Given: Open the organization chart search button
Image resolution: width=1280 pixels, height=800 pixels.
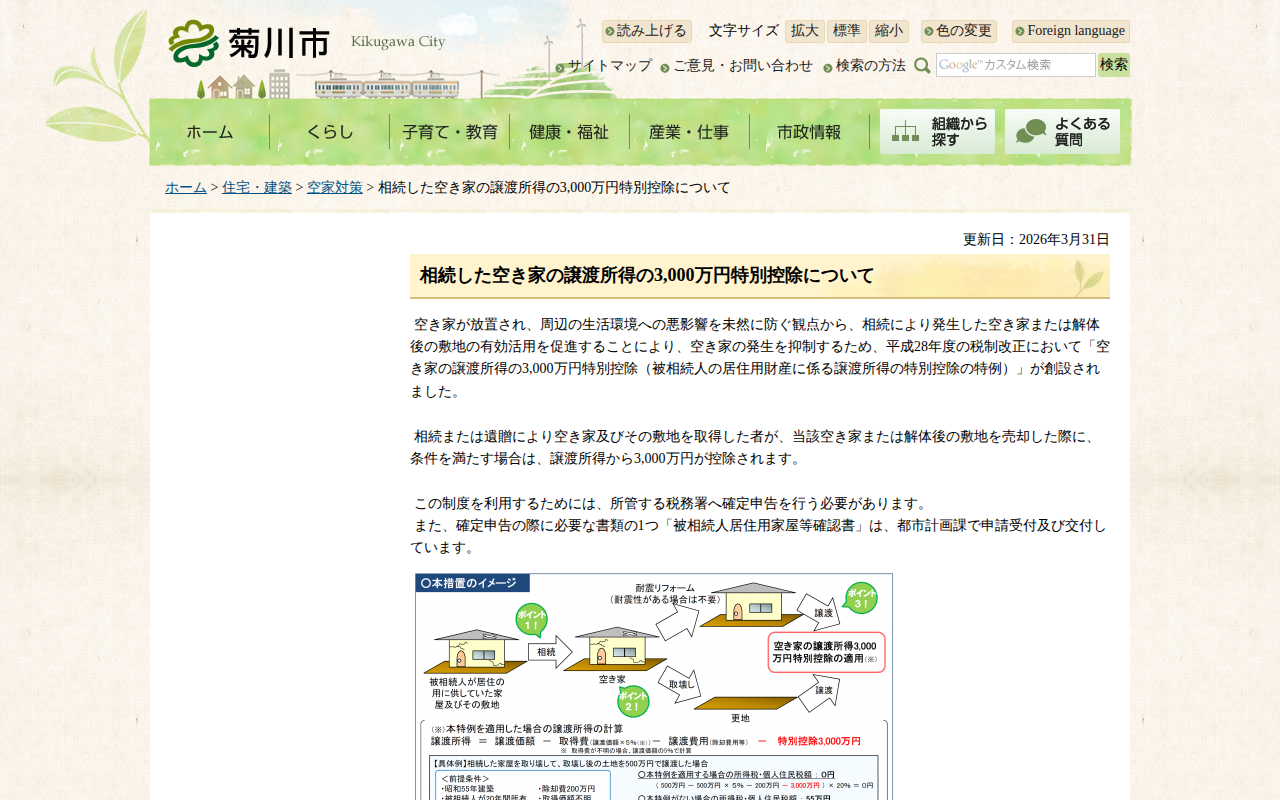Looking at the screenshot, I should 937,132.
